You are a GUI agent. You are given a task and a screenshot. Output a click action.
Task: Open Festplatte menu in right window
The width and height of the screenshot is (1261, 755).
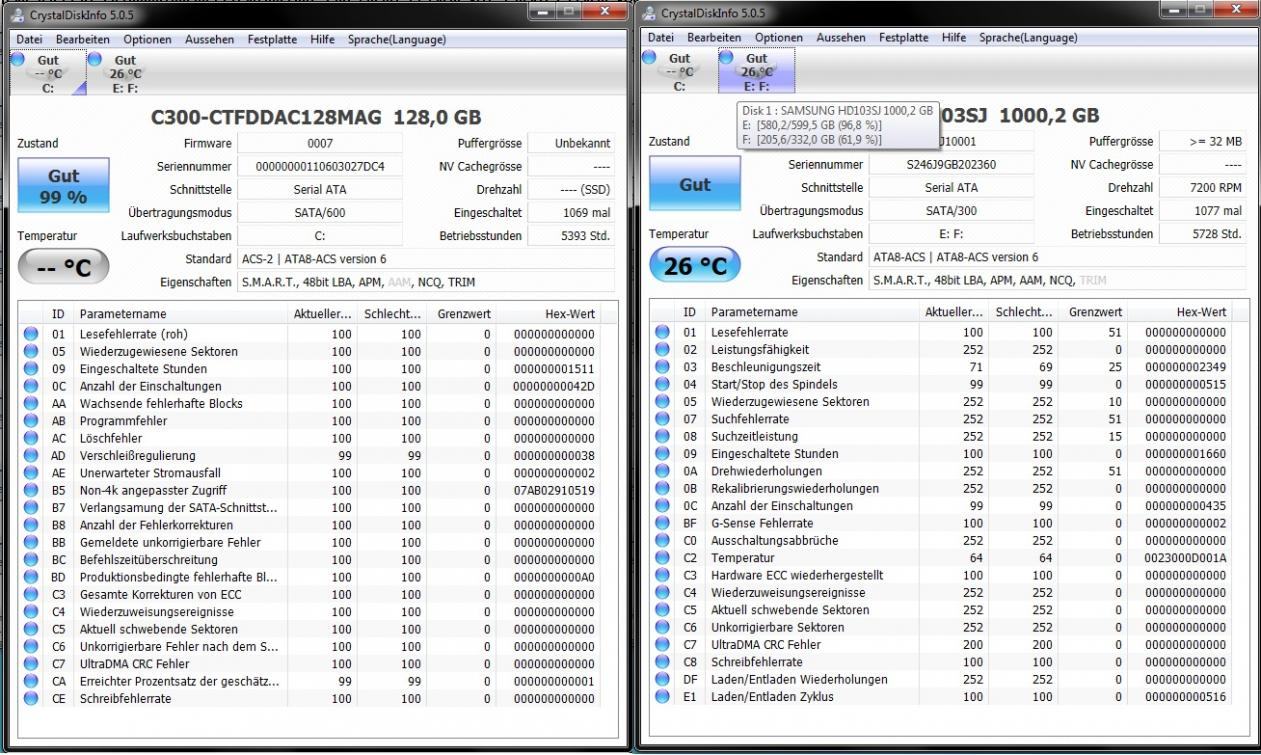click(904, 38)
